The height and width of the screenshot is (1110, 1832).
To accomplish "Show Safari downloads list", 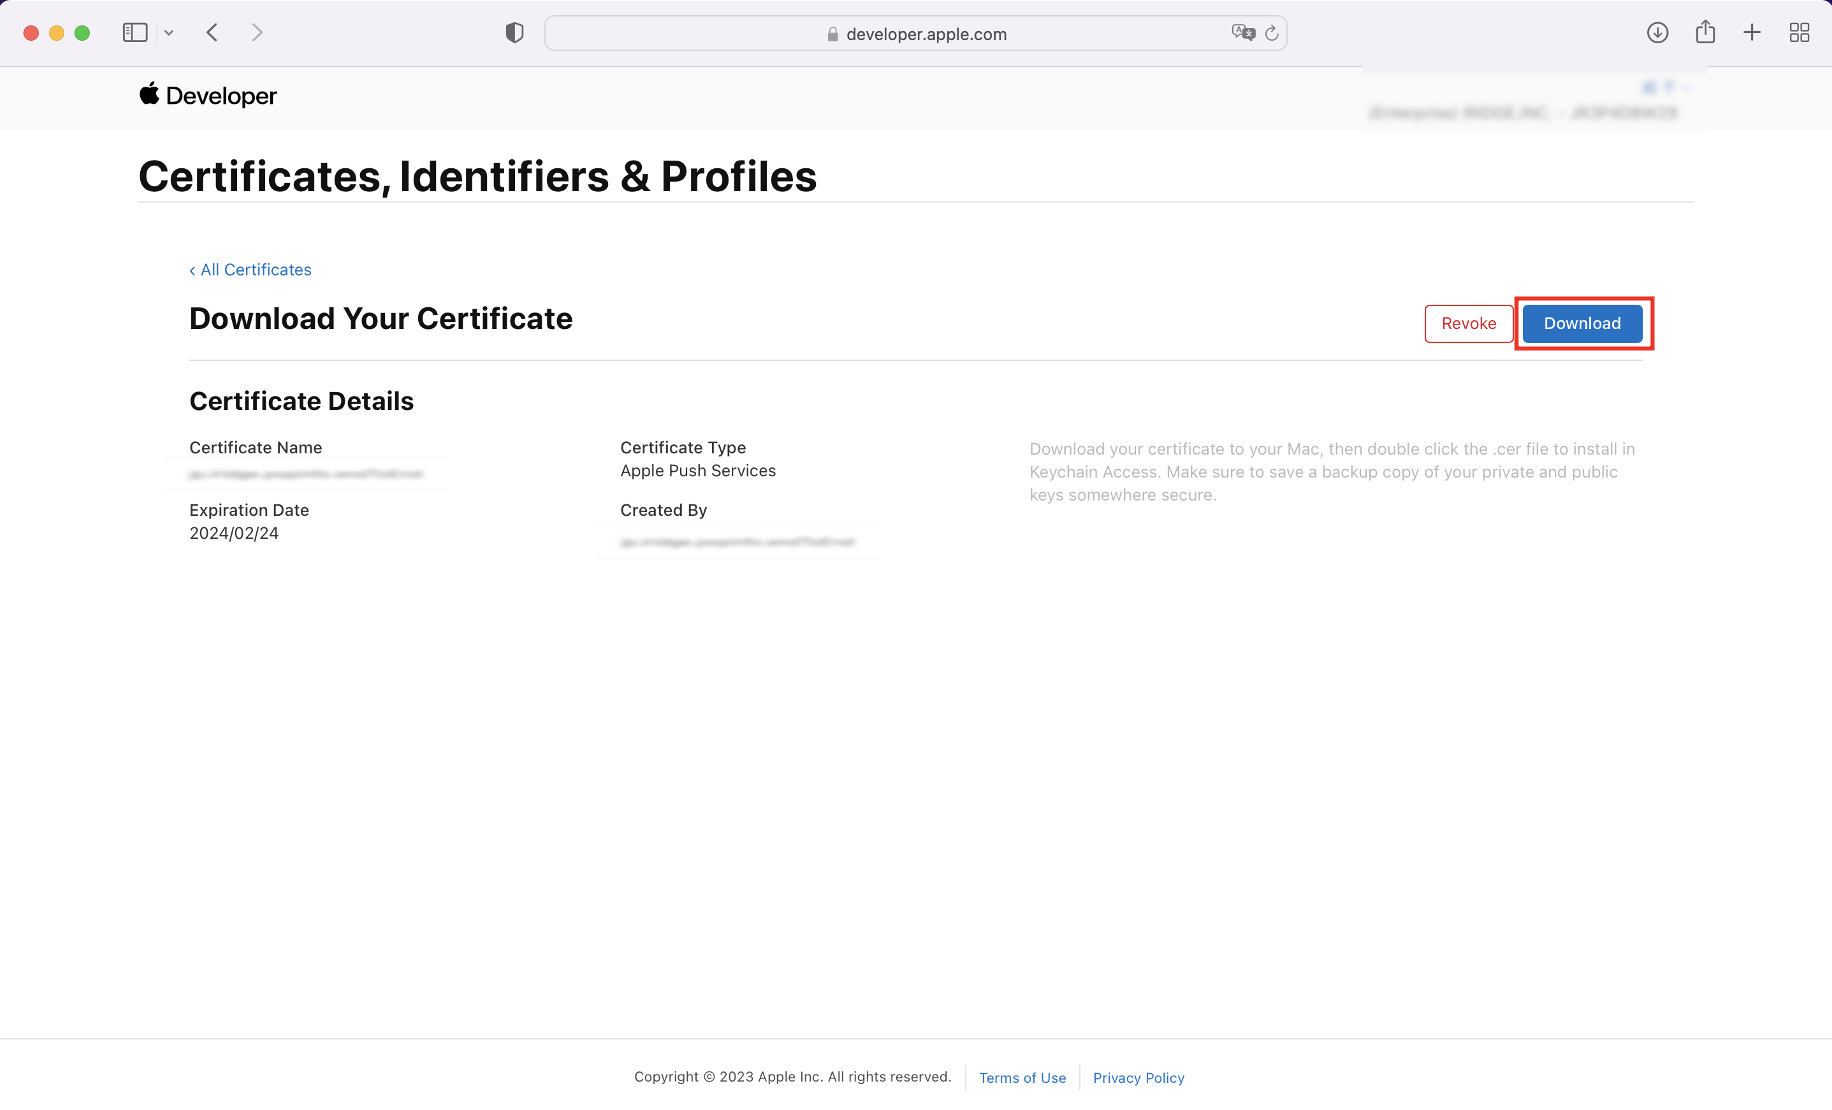I will pyautogui.click(x=1657, y=33).
